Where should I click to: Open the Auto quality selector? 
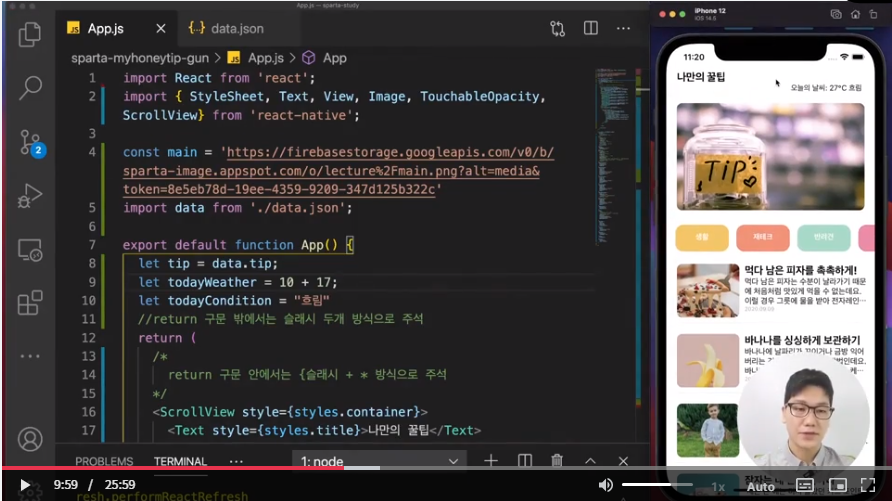[761, 487]
